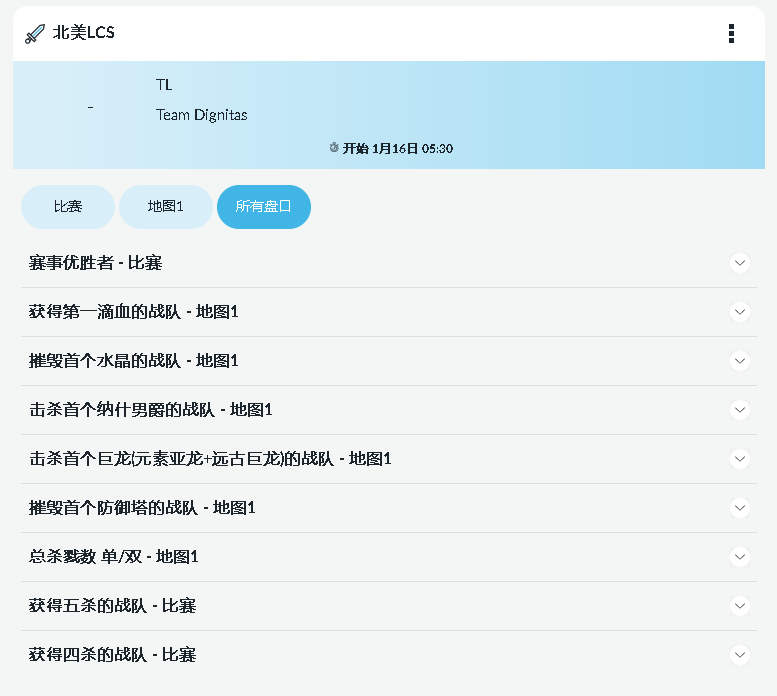Expand the 获得四杀的战队 - 比赛 chevron
The image size is (777, 696).
point(740,655)
